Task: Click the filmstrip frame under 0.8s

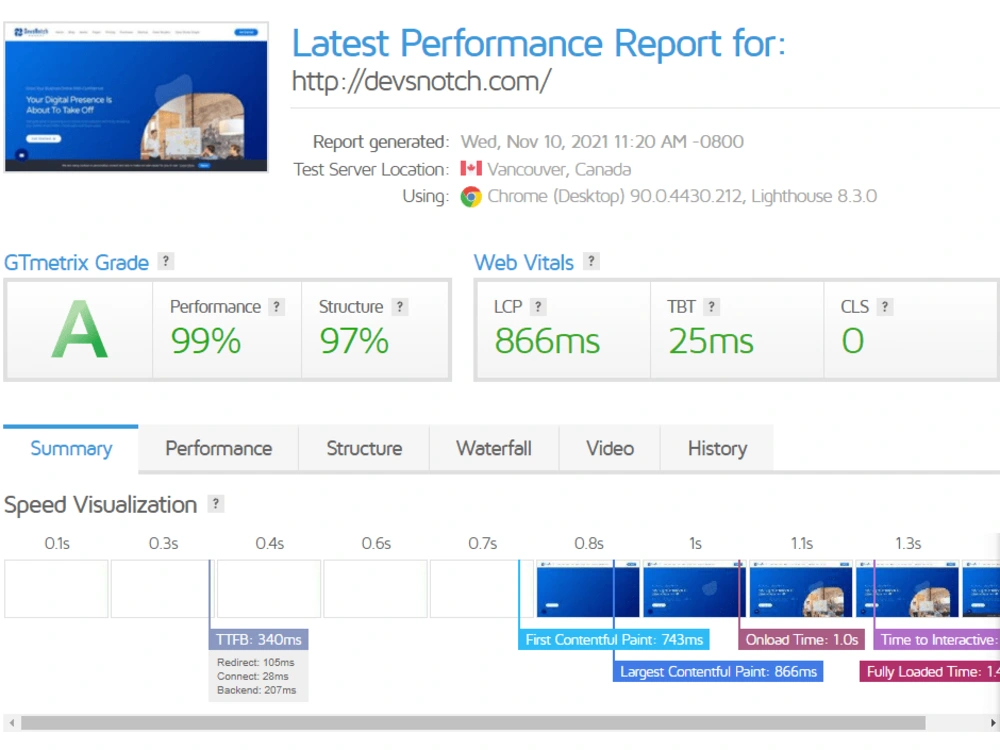Action: click(588, 589)
